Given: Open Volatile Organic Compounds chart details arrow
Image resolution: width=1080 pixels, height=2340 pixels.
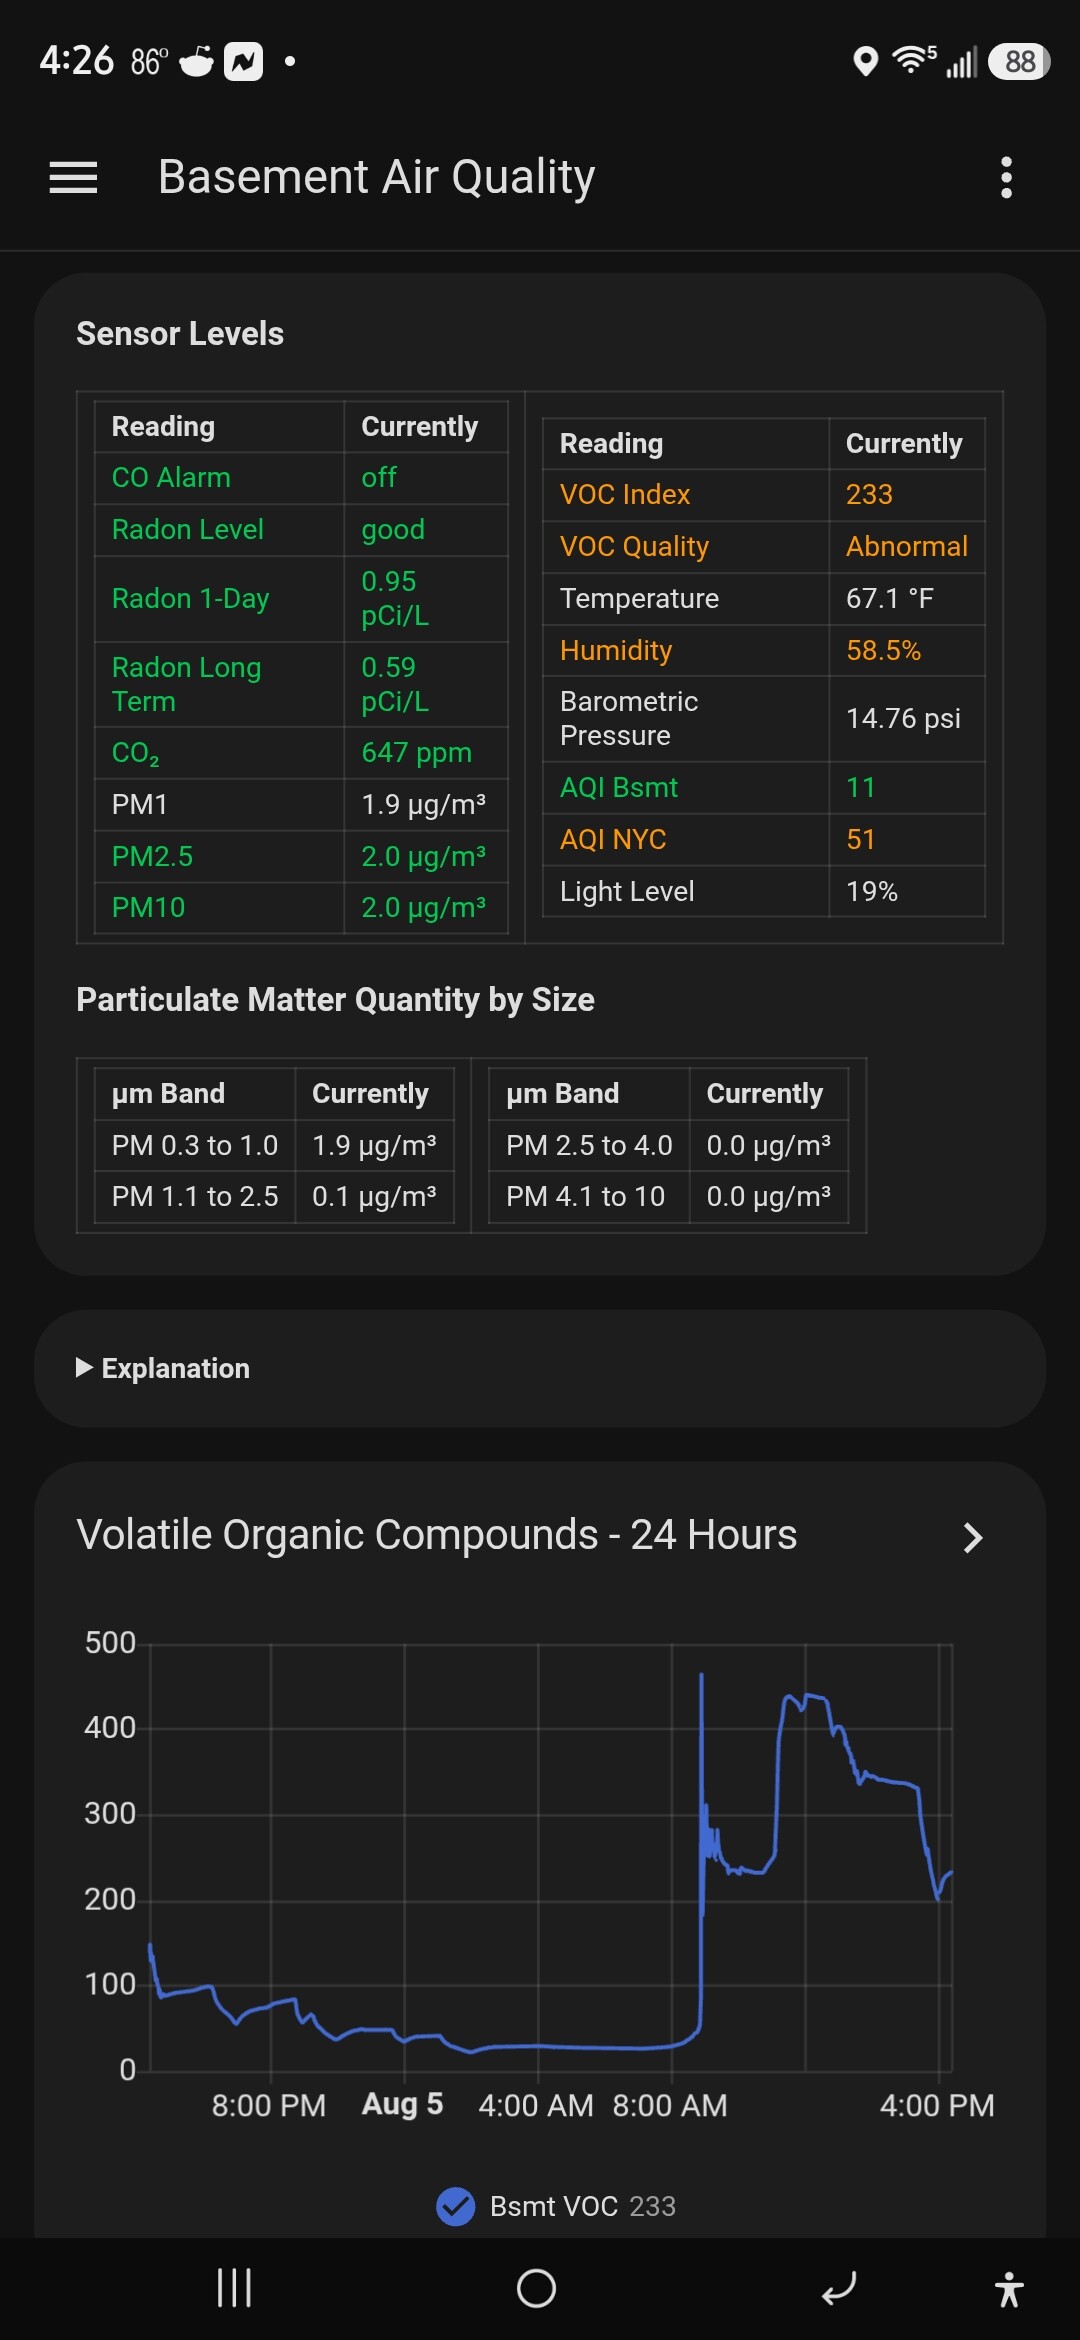Looking at the screenshot, I should point(972,1537).
